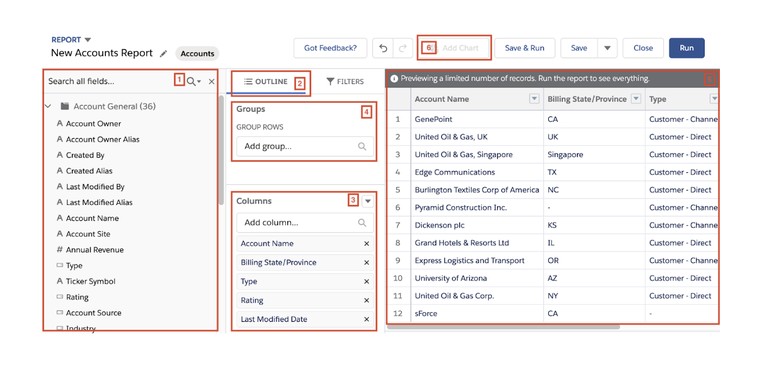Screen dimensions: 768x387
Task: Close the fields search panel with X
Action: [x=212, y=81]
